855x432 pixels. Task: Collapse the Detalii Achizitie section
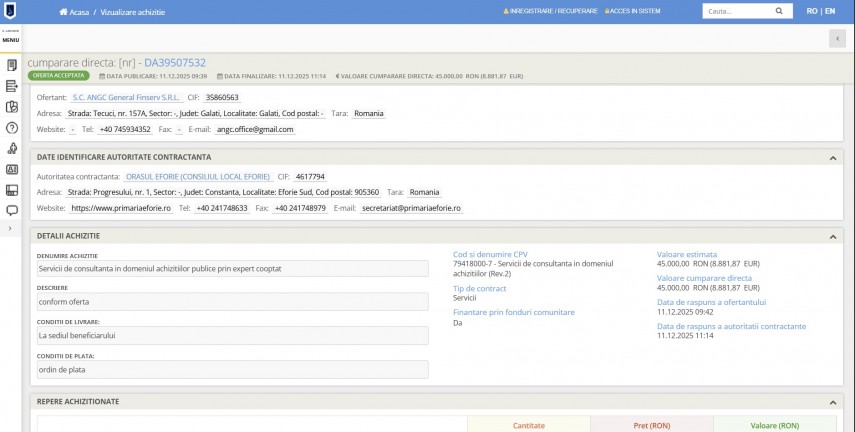pyautogui.click(x=833, y=236)
